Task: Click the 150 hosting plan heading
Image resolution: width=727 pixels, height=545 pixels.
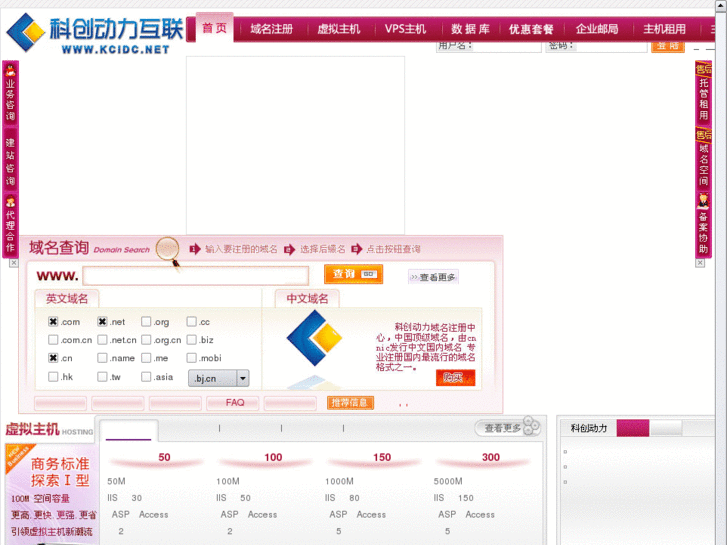Action: pyautogui.click(x=382, y=457)
